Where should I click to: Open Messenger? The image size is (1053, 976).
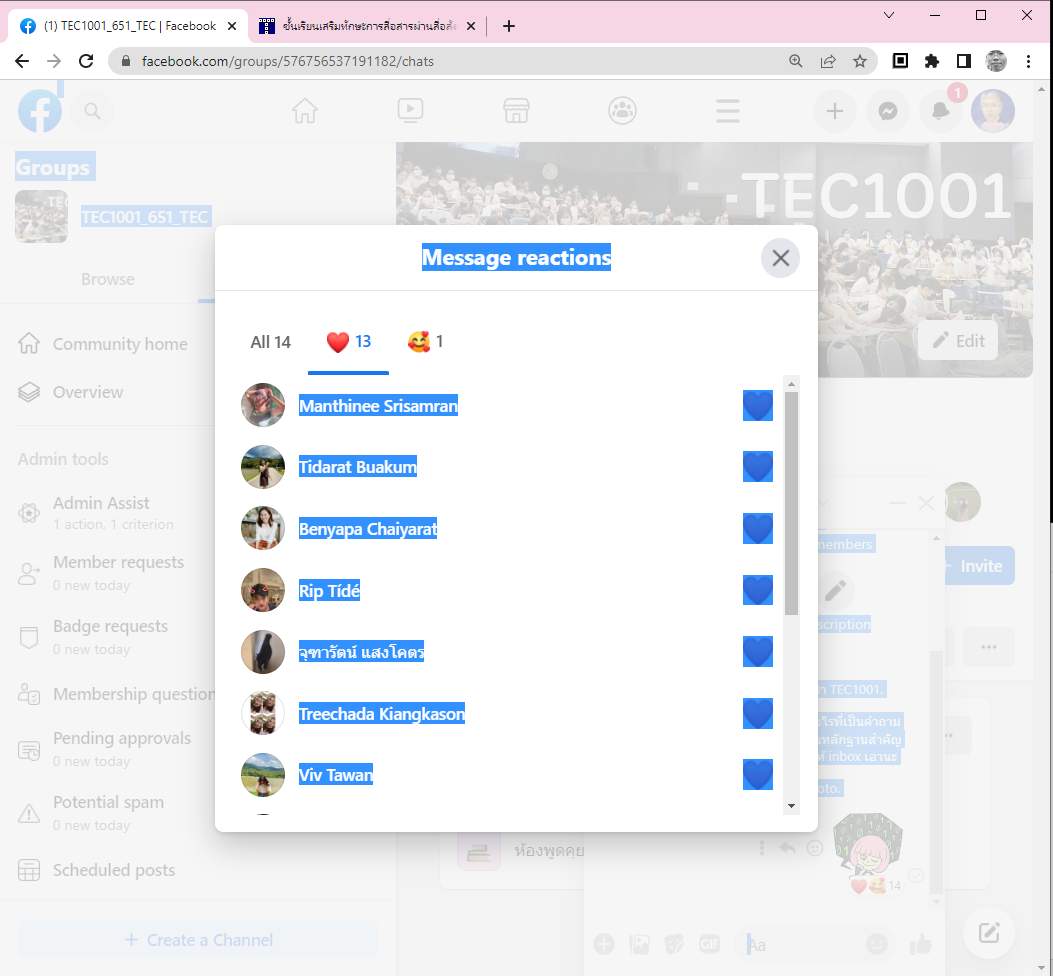point(888,111)
